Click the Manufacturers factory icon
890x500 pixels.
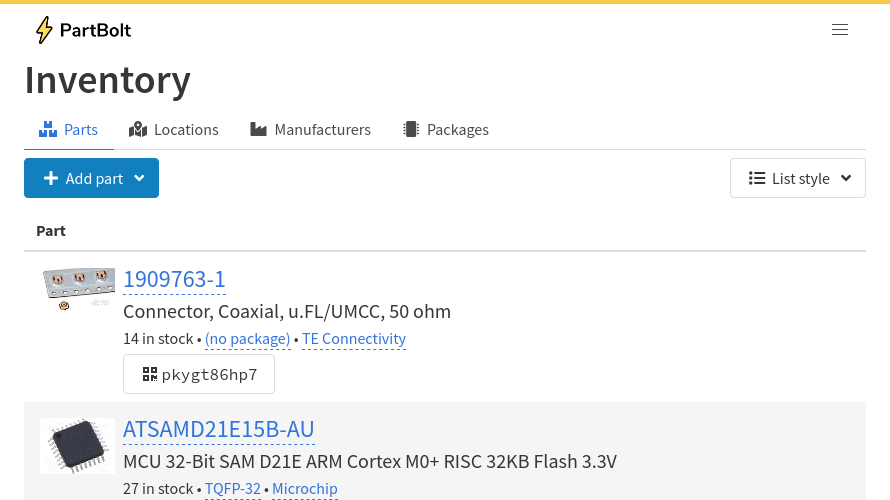[x=258, y=129]
